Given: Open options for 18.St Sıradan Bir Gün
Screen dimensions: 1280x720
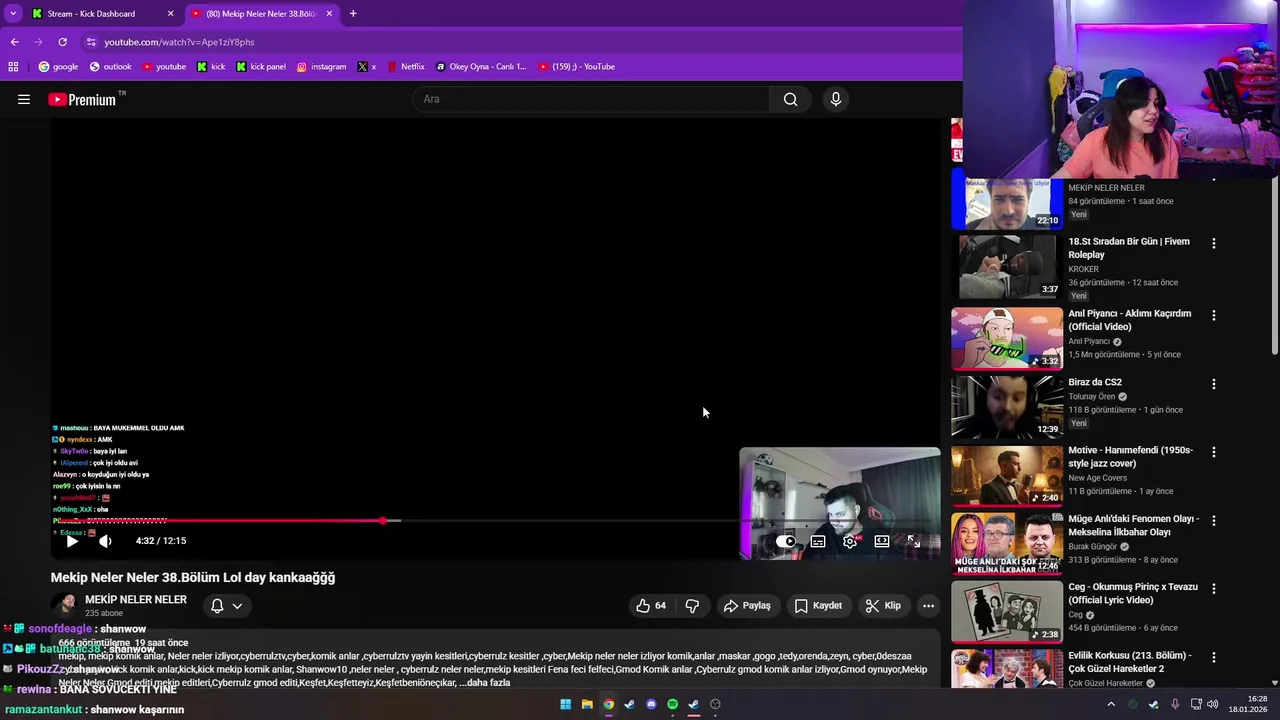Looking at the screenshot, I should click(x=1214, y=243).
